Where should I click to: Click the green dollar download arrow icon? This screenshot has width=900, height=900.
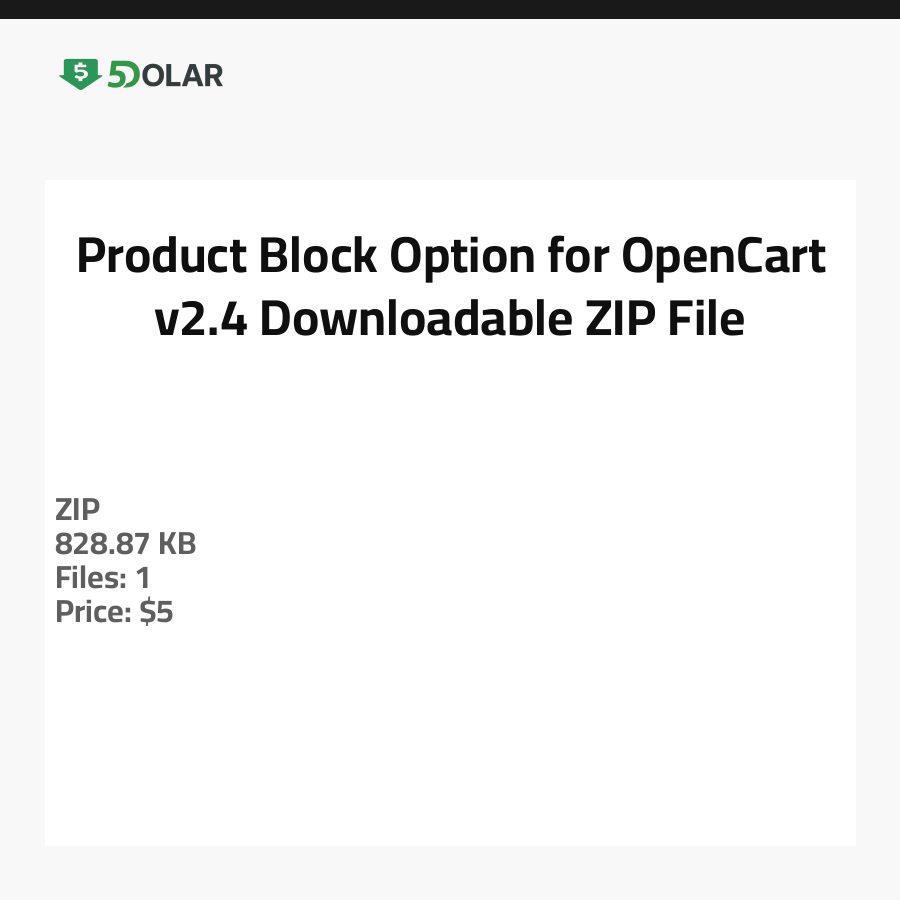pyautogui.click(x=80, y=74)
